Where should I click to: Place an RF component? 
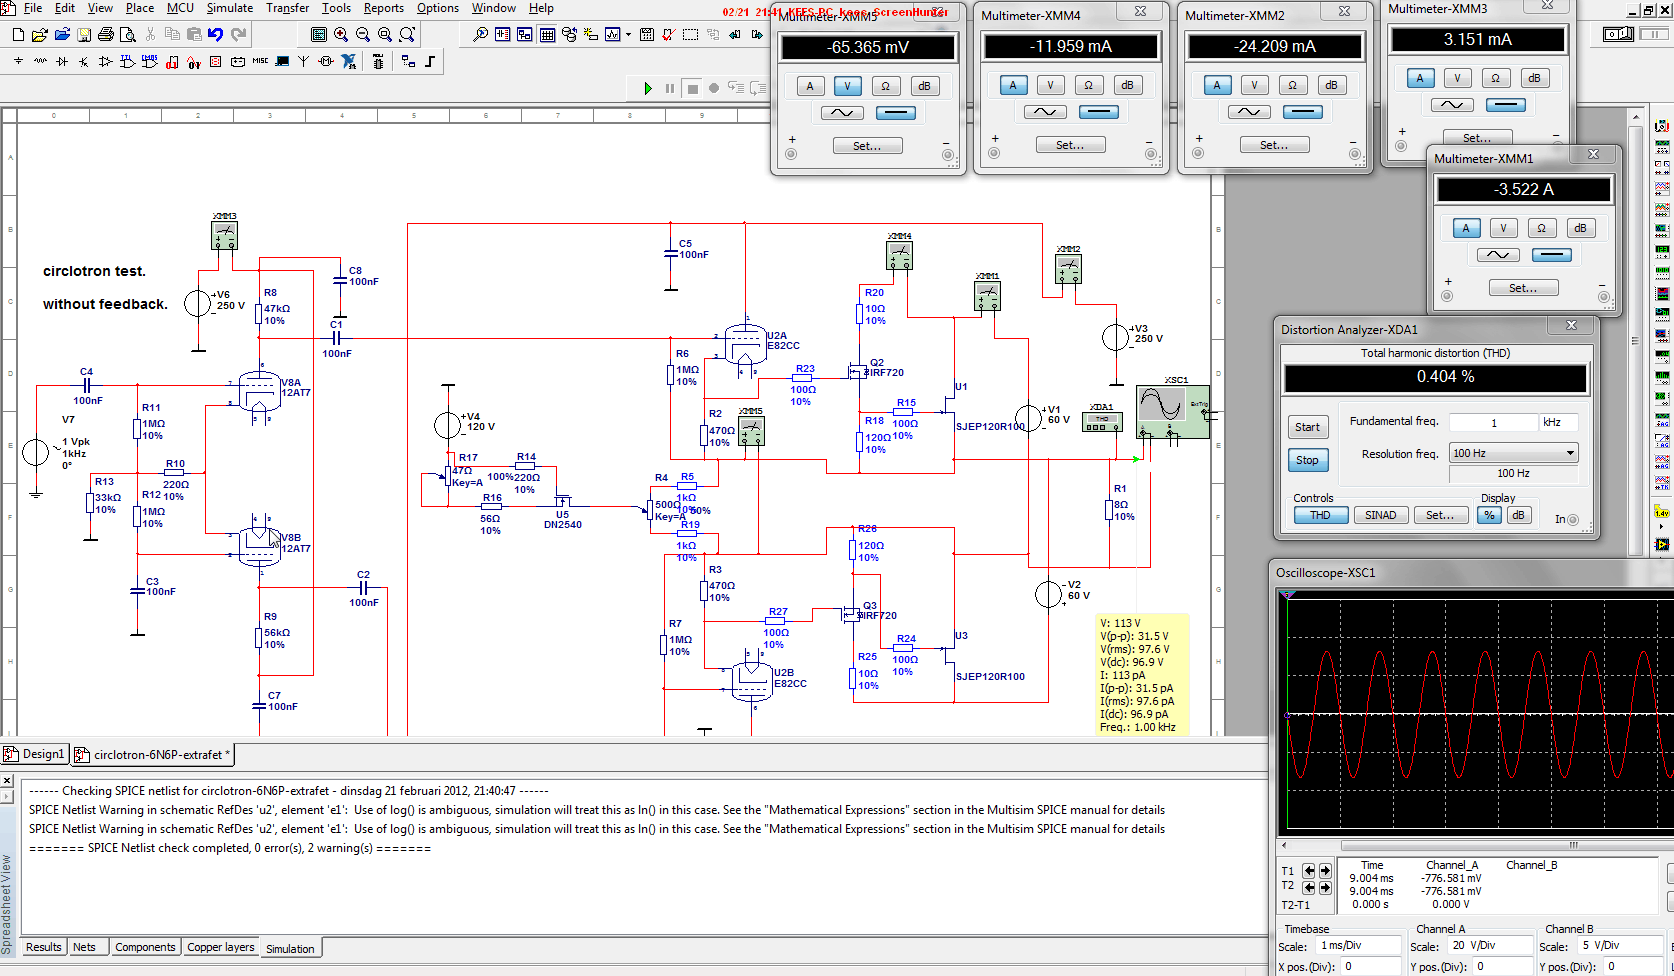click(x=303, y=61)
